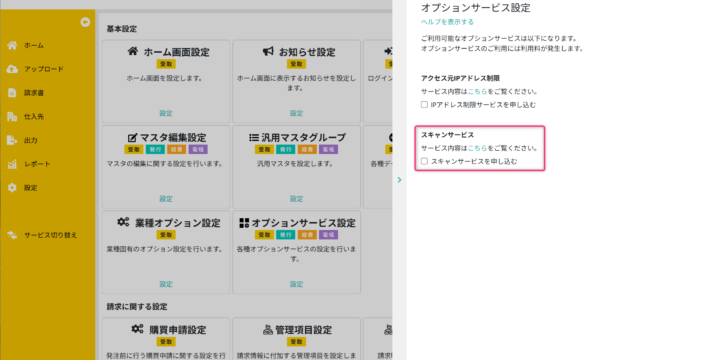Click the 請求書 document icon
Screen dimensions: 720x360
click(12, 93)
